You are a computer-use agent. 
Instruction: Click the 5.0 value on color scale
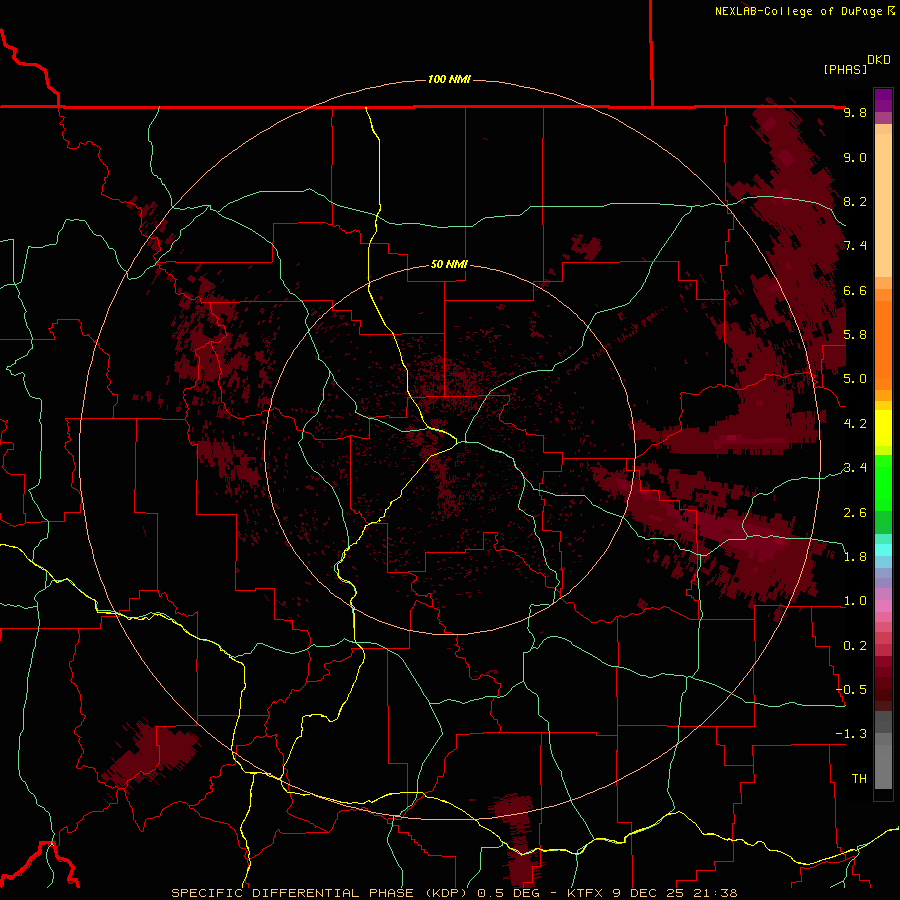[855, 379]
